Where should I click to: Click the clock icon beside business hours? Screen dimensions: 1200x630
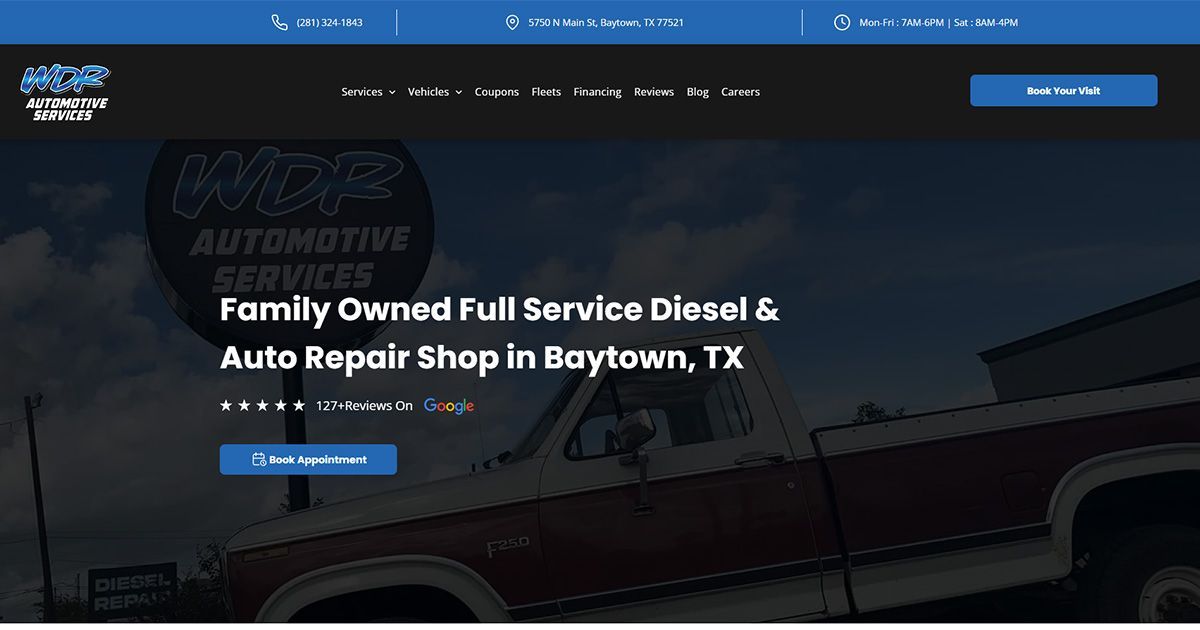coord(842,21)
